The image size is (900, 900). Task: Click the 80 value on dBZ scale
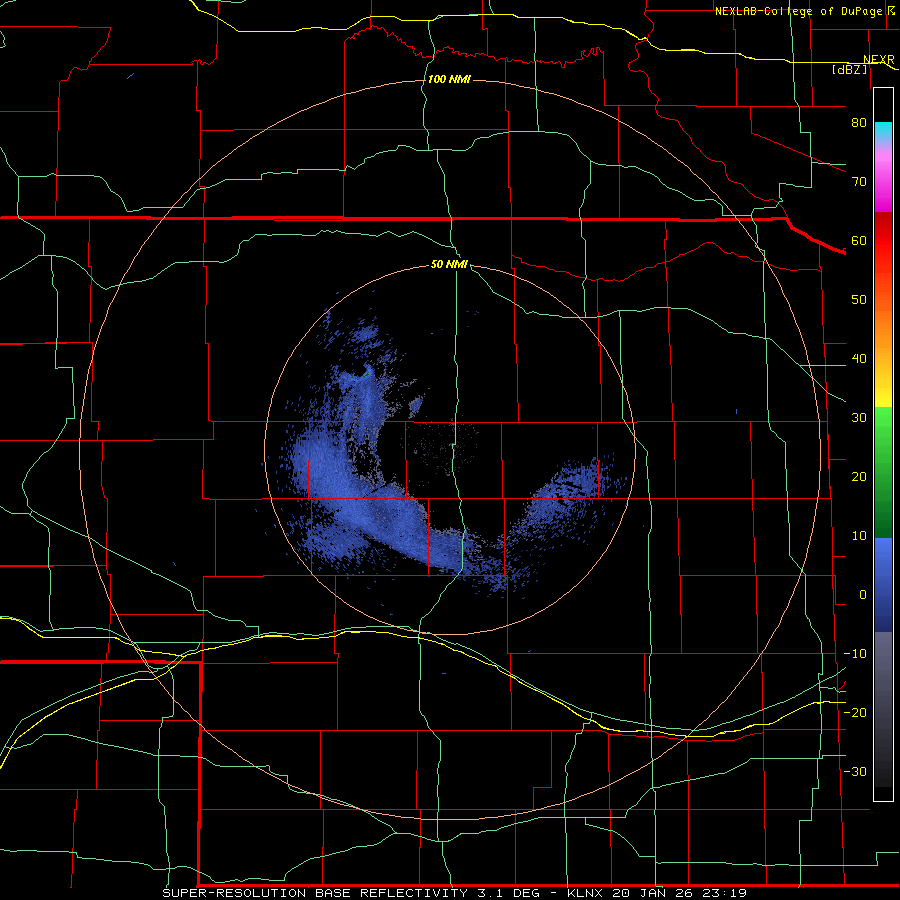coord(859,123)
